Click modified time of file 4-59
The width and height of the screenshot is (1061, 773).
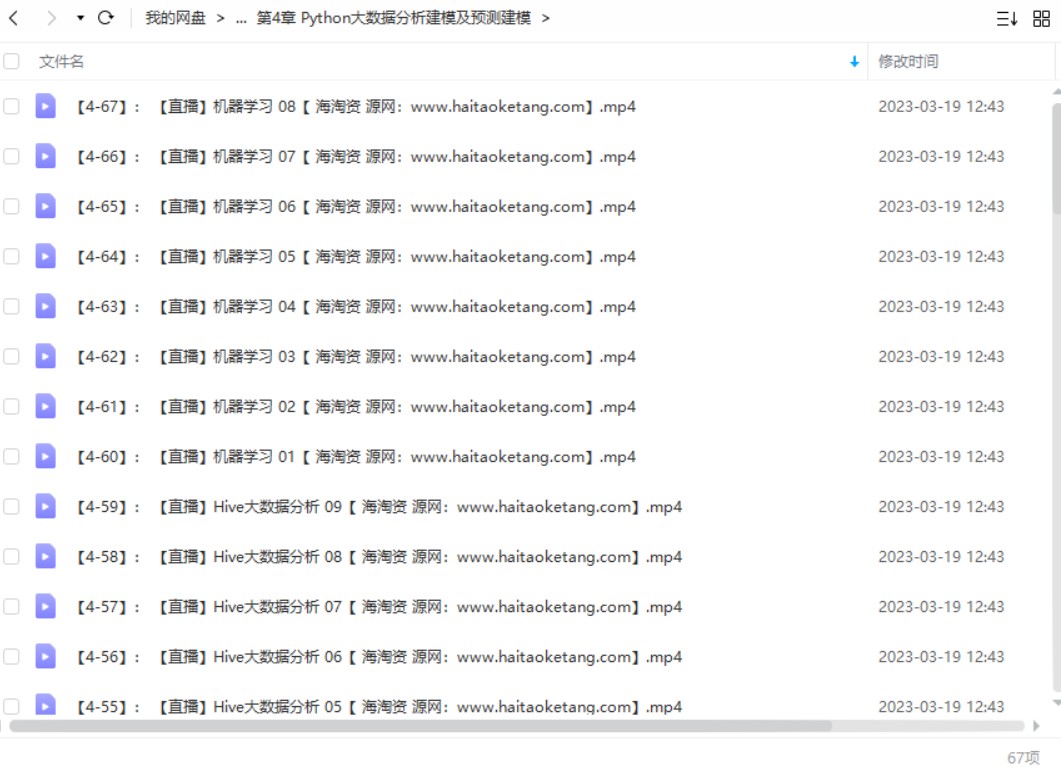(941, 508)
